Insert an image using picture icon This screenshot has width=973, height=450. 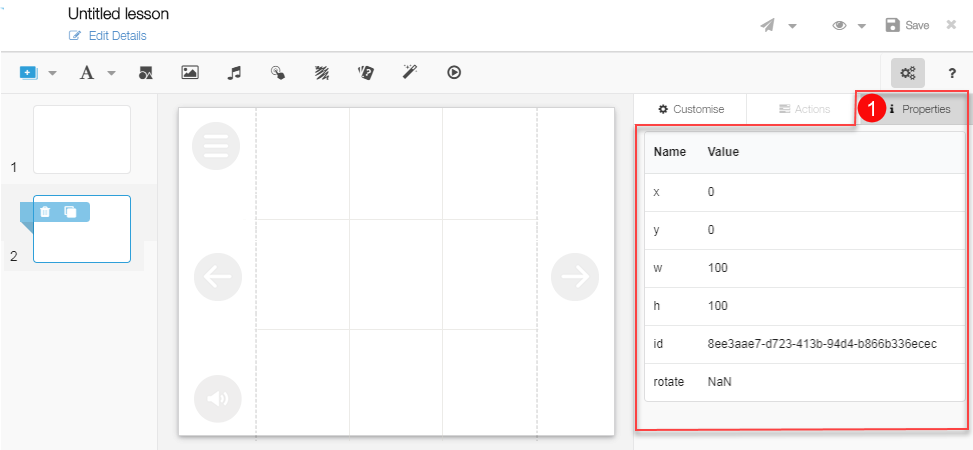coord(189,73)
